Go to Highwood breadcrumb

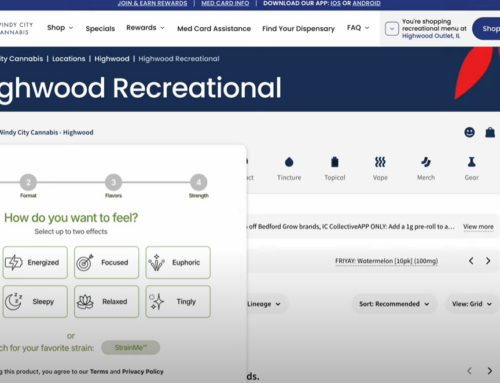112,59
